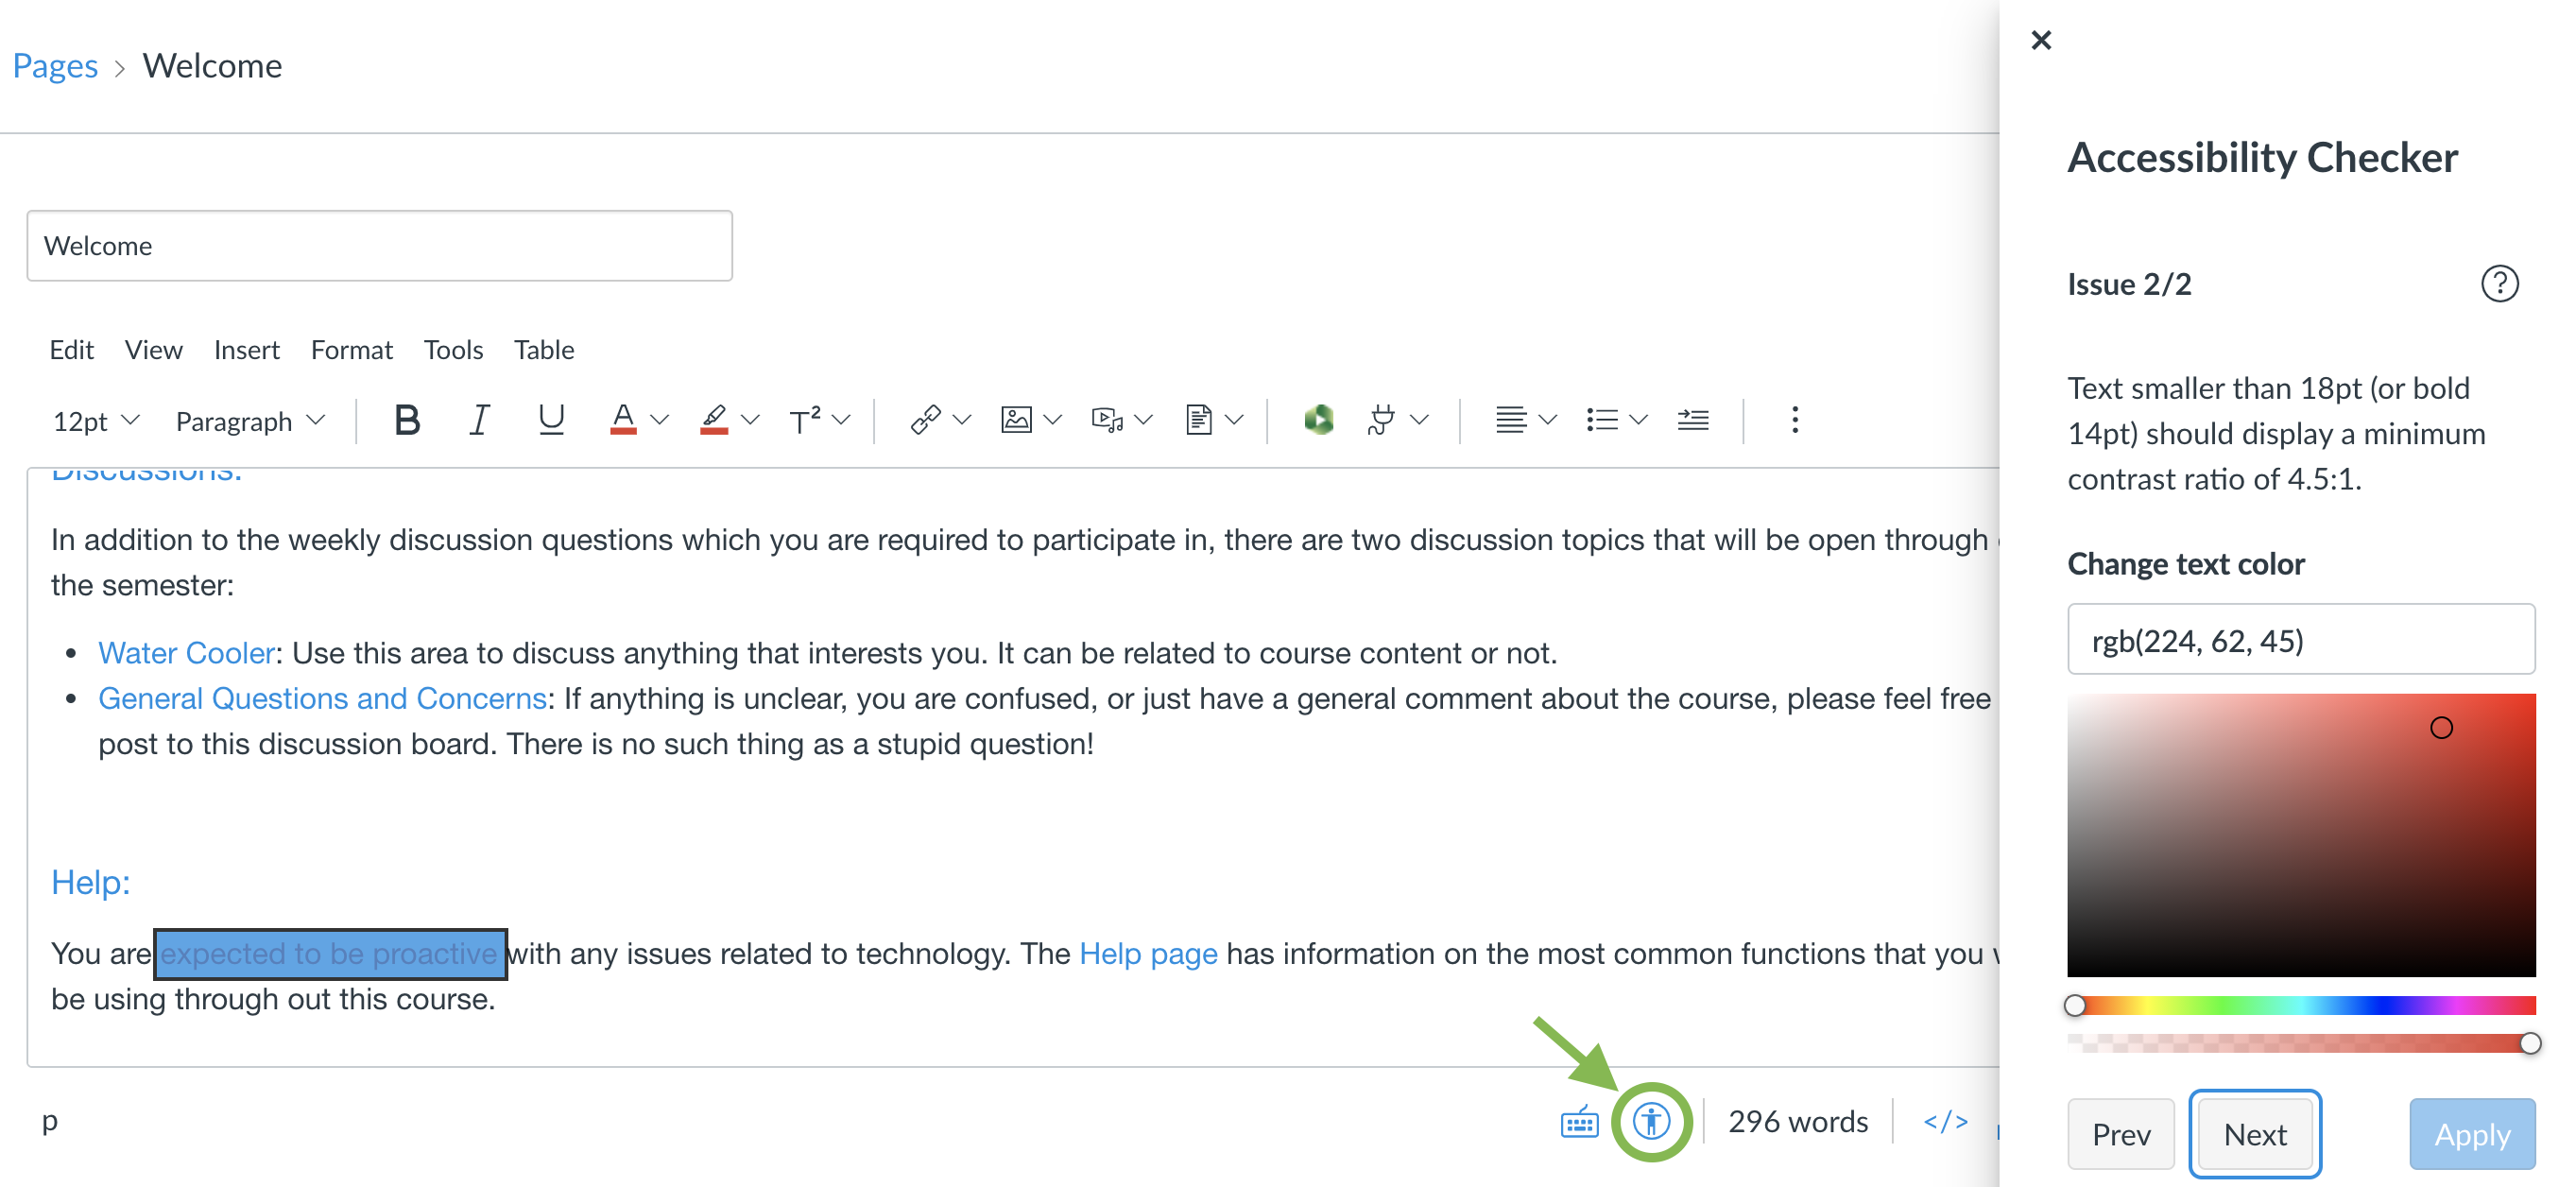Click the insert image icon
This screenshot has width=2576, height=1187.
1016,420
